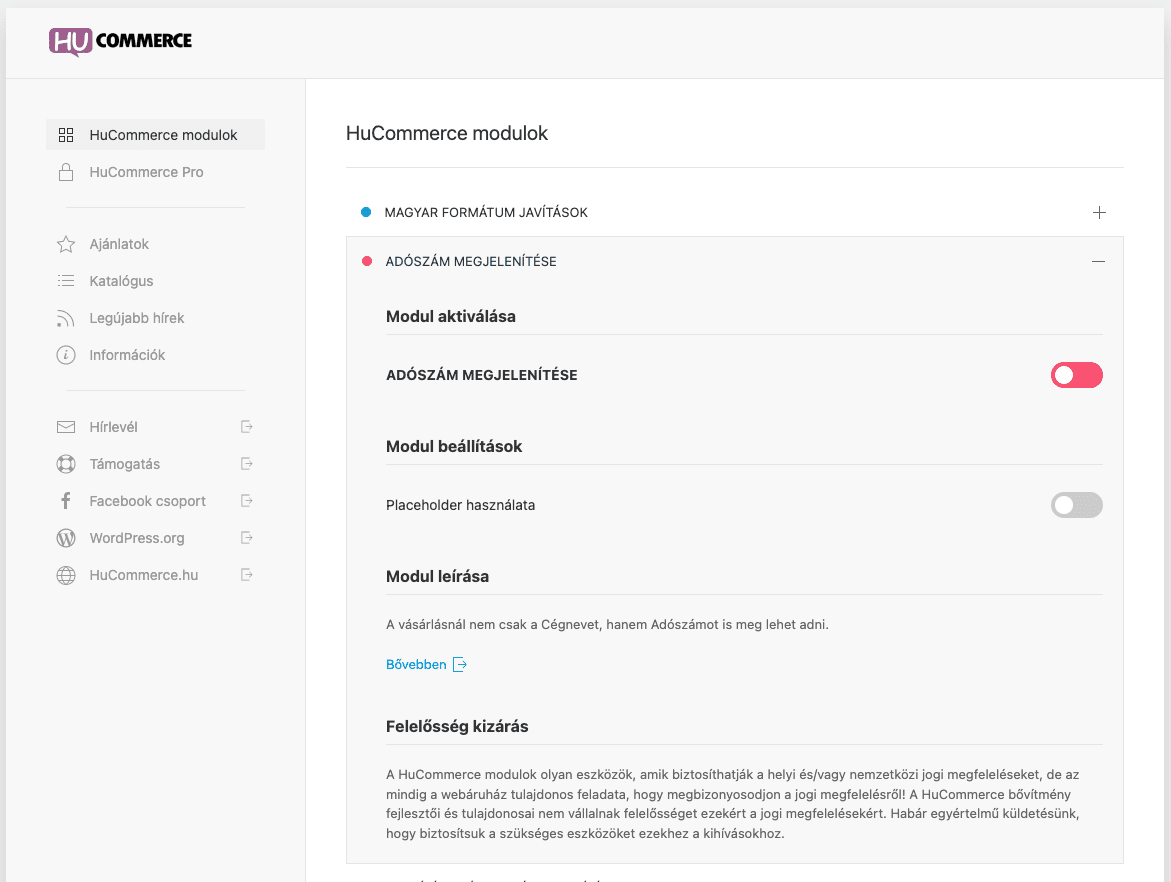
Task: Click the star icon beside Ajánlatok
Action: [66, 244]
